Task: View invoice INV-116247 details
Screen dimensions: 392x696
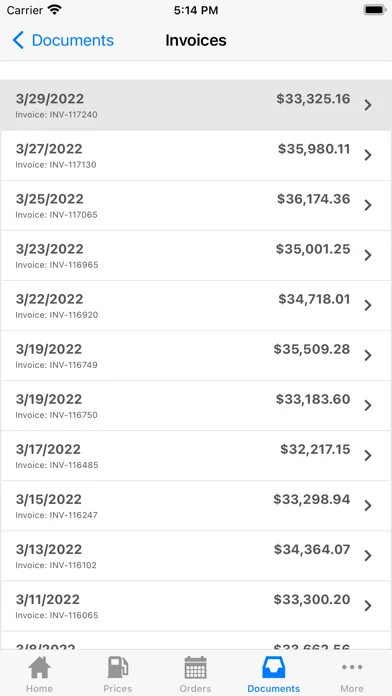Action: [x=196, y=506]
